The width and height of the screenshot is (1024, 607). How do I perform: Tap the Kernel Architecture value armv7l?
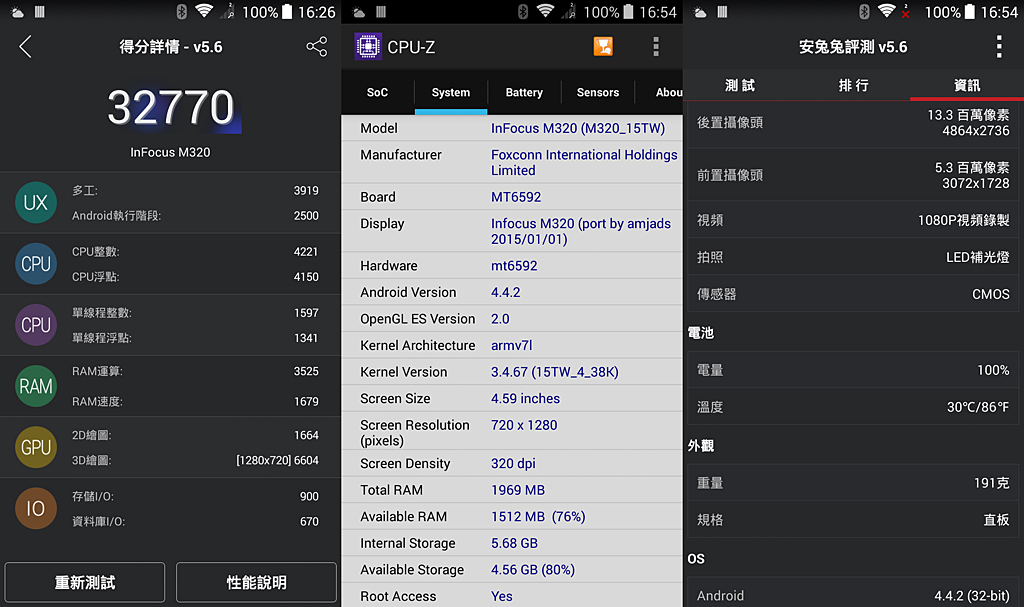tap(511, 345)
